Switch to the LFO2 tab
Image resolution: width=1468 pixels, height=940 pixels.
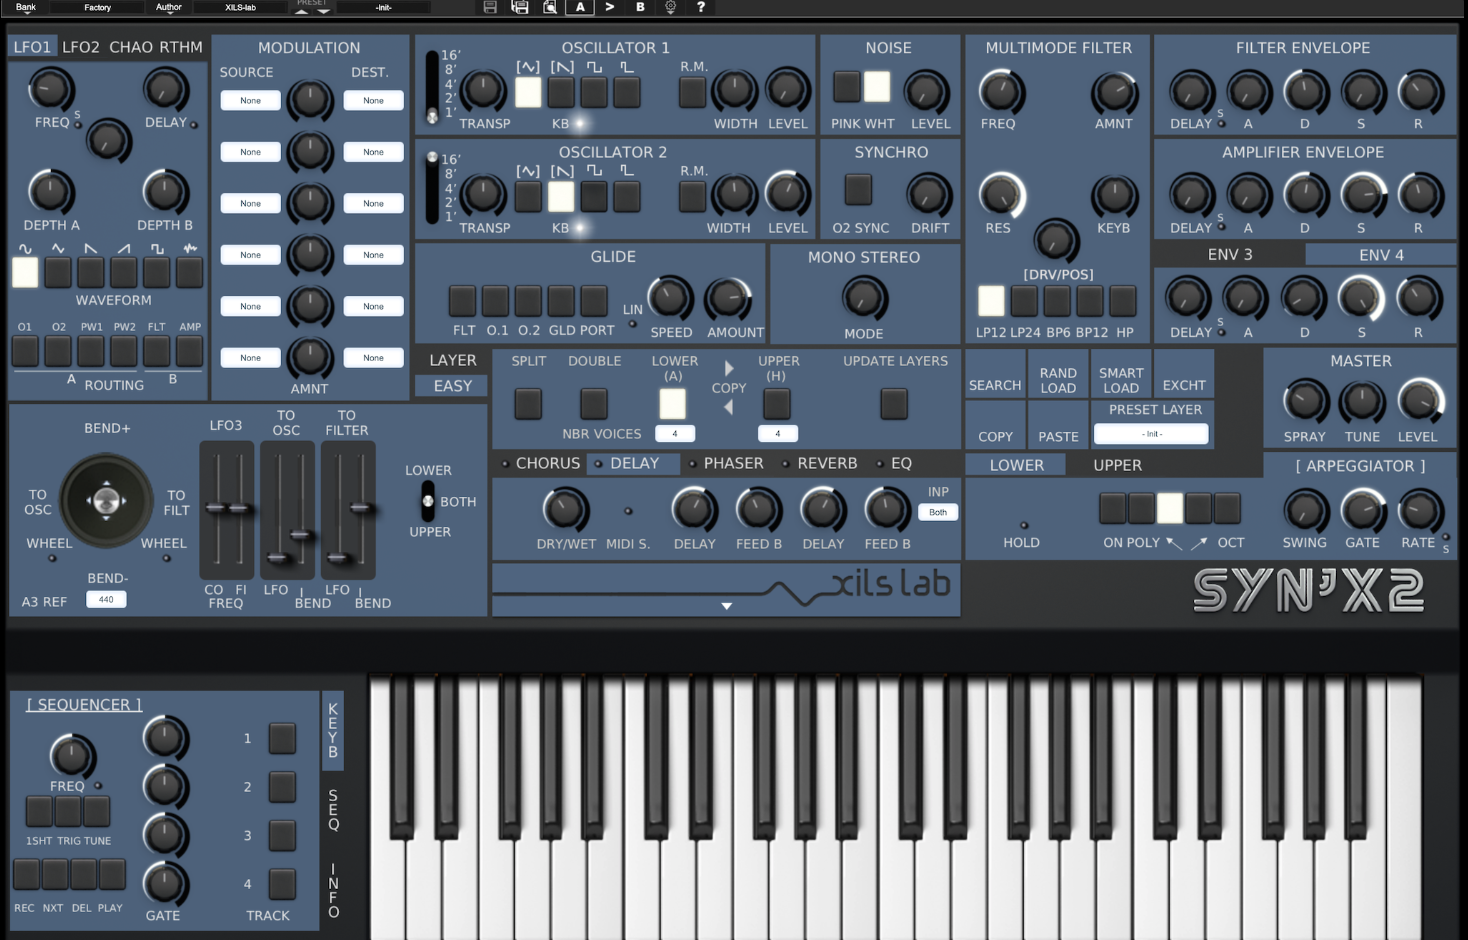point(81,47)
